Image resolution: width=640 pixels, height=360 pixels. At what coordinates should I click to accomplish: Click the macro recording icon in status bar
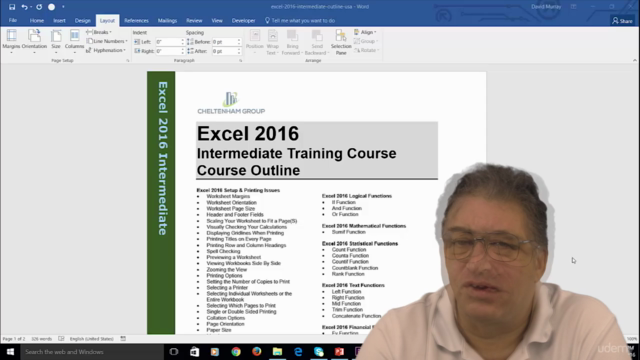[123, 339]
